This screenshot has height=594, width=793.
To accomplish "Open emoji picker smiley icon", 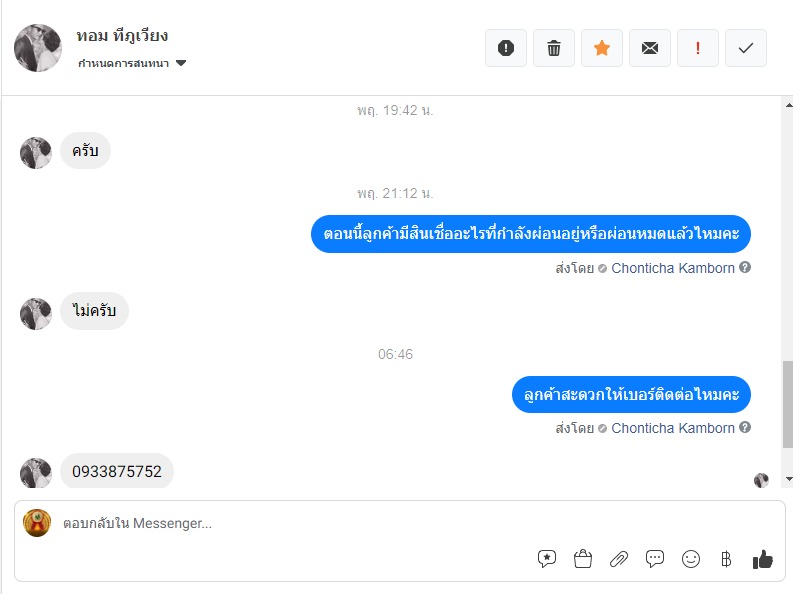I will pyautogui.click(x=691, y=559).
